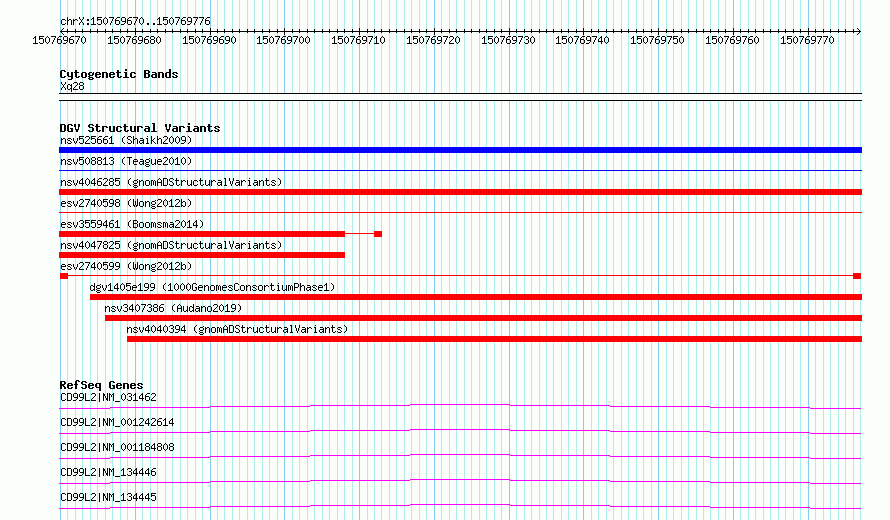The image size is (890, 520).
Task: Click the red nsv3407386 variant bar
Action: tap(484, 318)
